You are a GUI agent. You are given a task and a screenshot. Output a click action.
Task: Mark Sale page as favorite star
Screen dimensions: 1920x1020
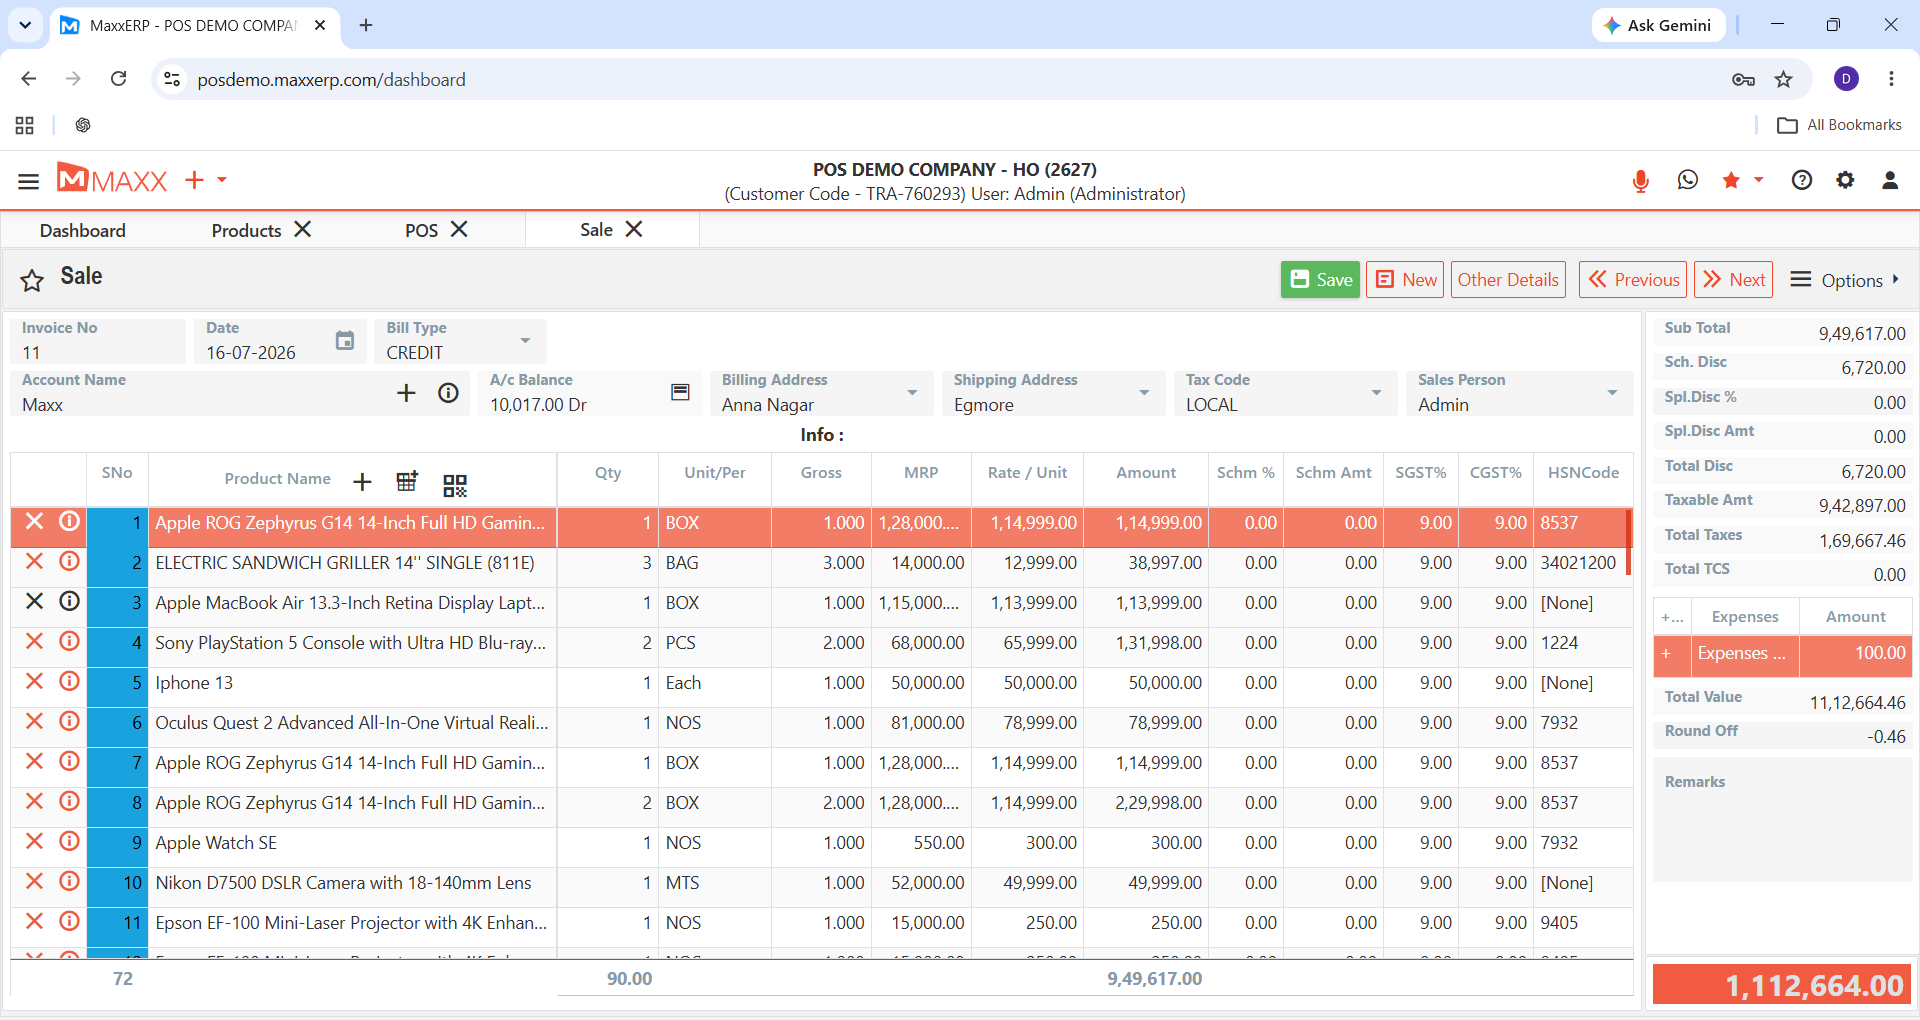(x=32, y=281)
